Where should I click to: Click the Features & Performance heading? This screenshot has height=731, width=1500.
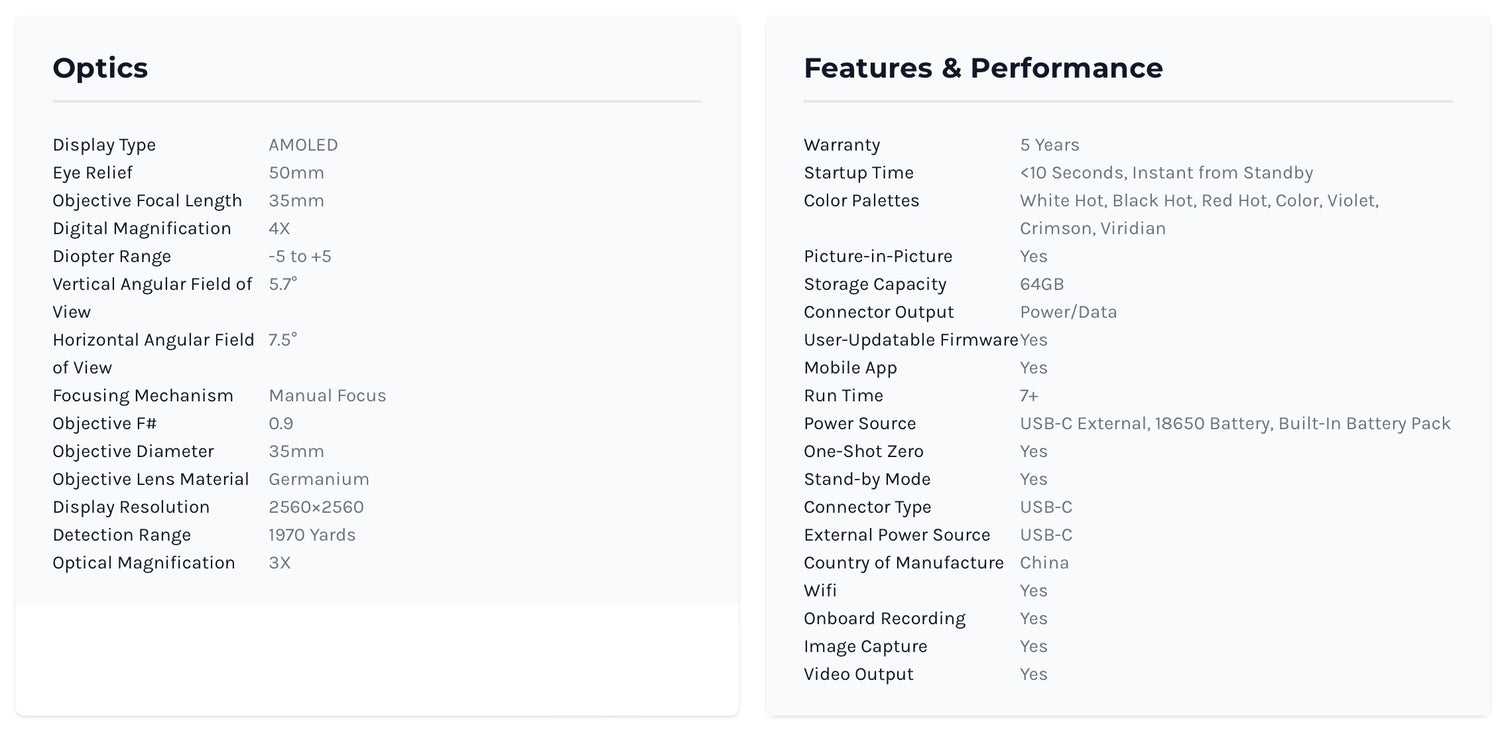coord(982,68)
